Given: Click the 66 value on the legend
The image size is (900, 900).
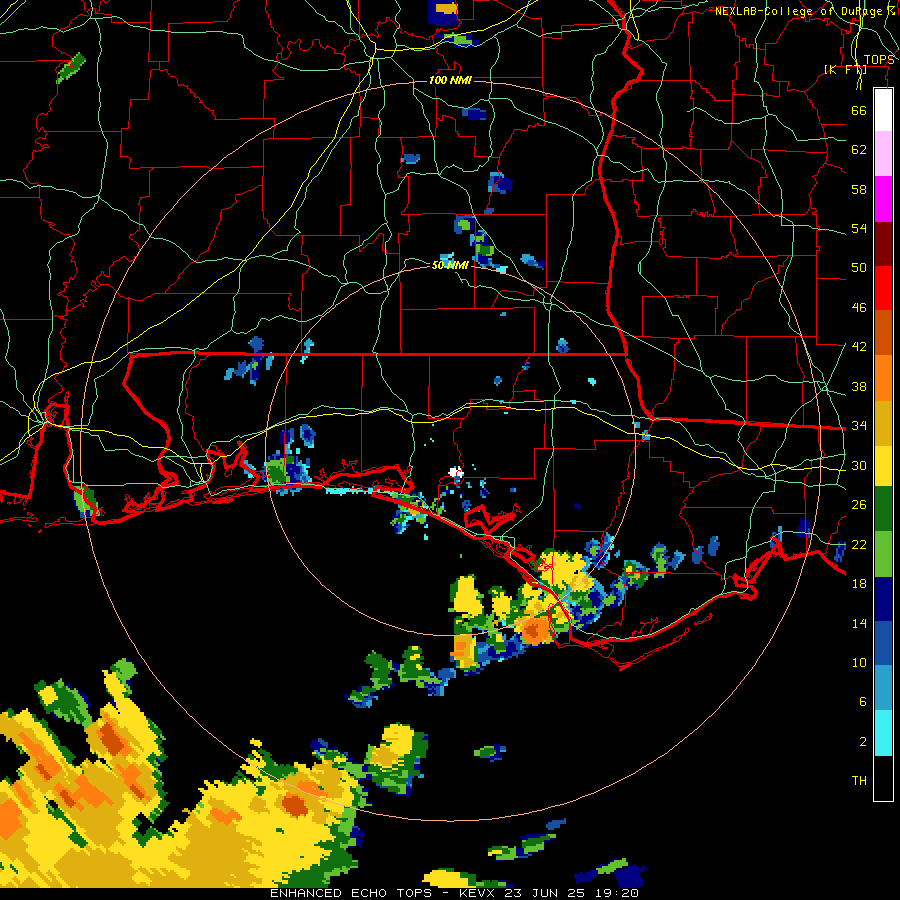Looking at the screenshot, I should [x=859, y=110].
